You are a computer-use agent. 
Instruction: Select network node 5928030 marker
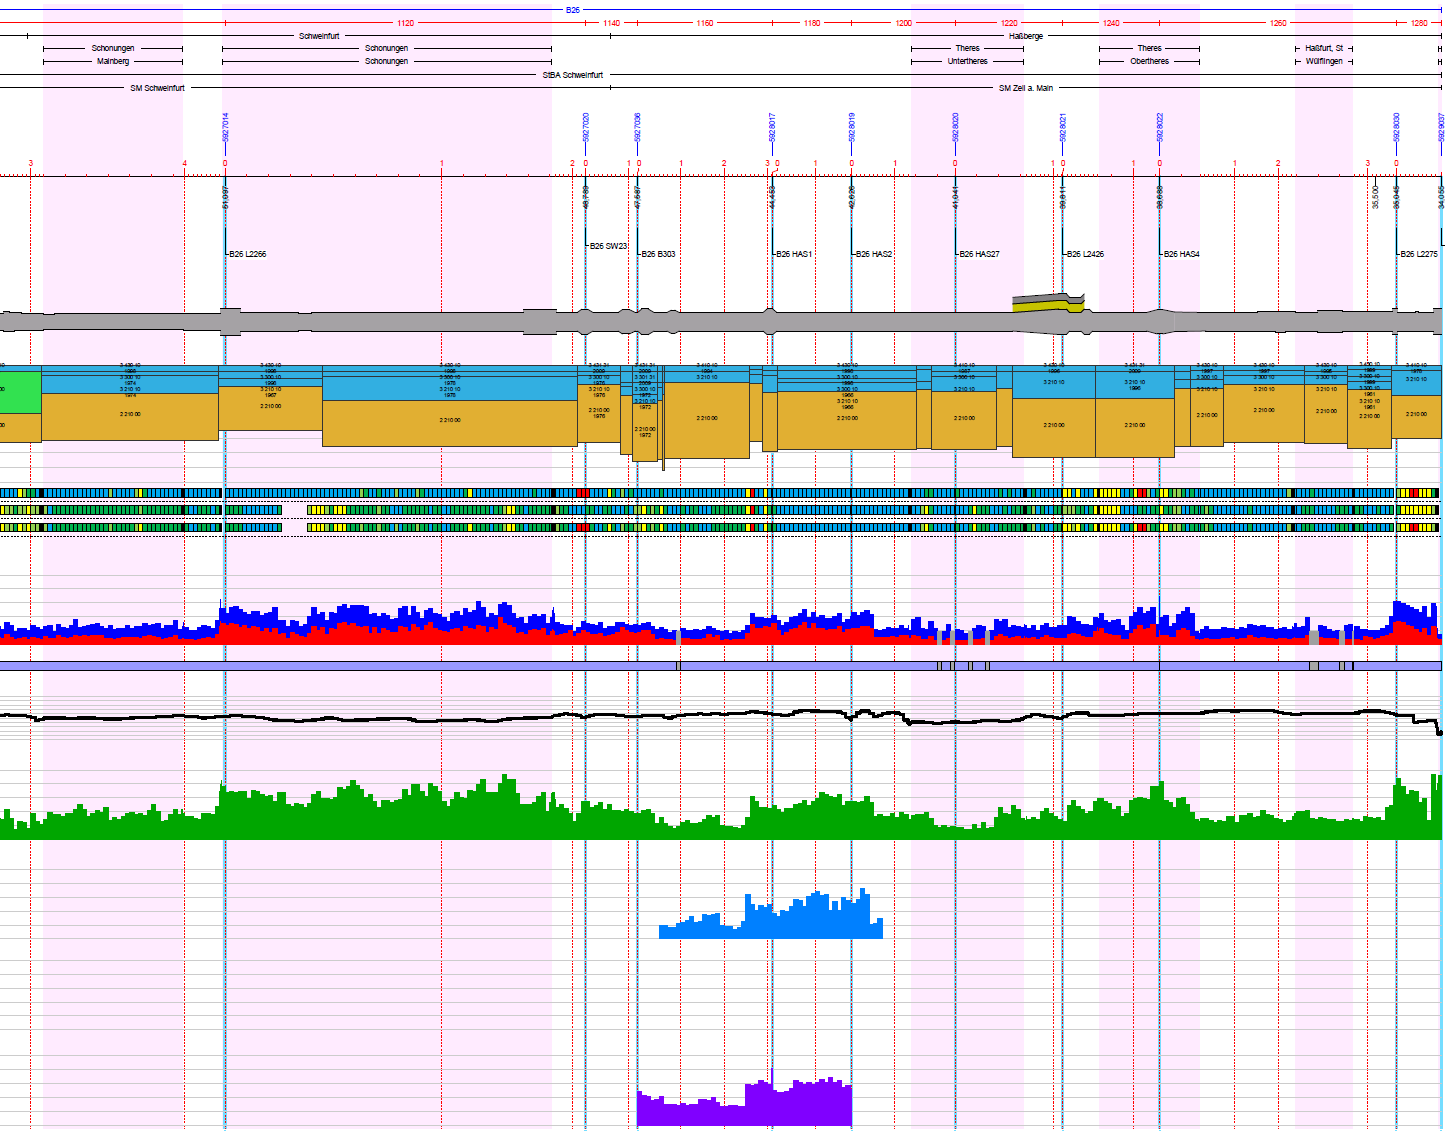pos(1397,128)
